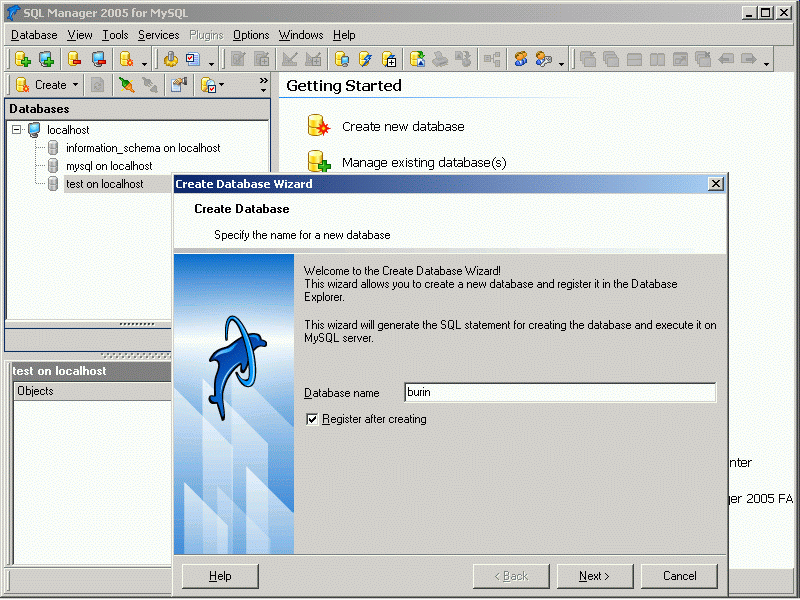Click the greyed-out tile vertically window icon
Viewport: 800px width, 600px height.
657,59
